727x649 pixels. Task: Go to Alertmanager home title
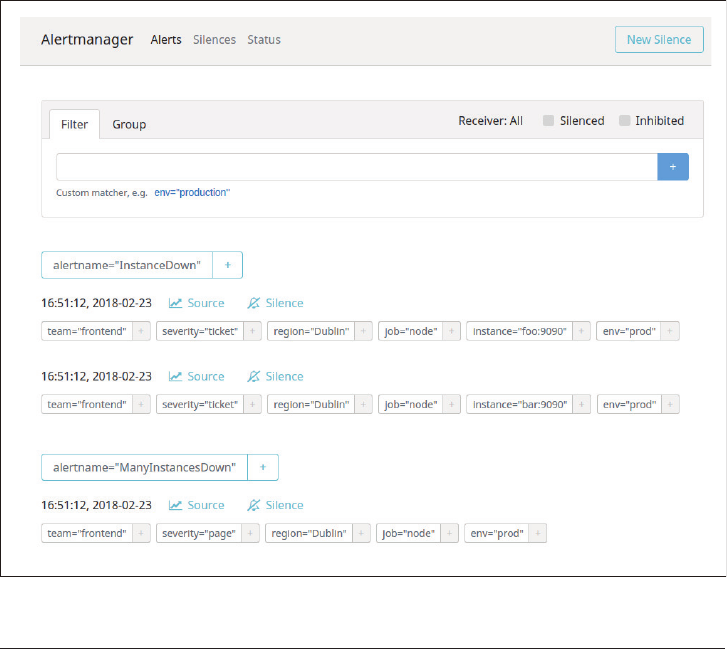point(87,39)
